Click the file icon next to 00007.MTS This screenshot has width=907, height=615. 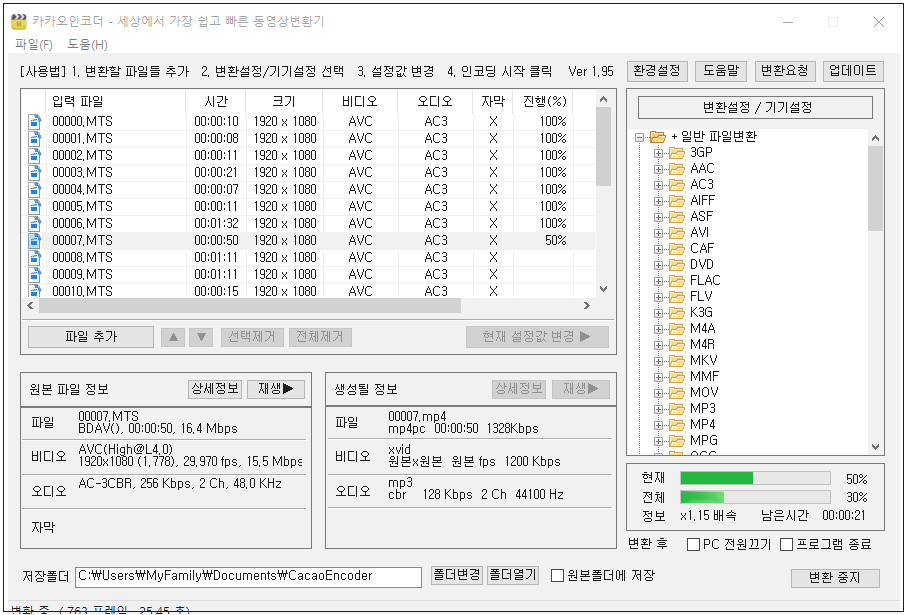pyautogui.click(x=35, y=241)
